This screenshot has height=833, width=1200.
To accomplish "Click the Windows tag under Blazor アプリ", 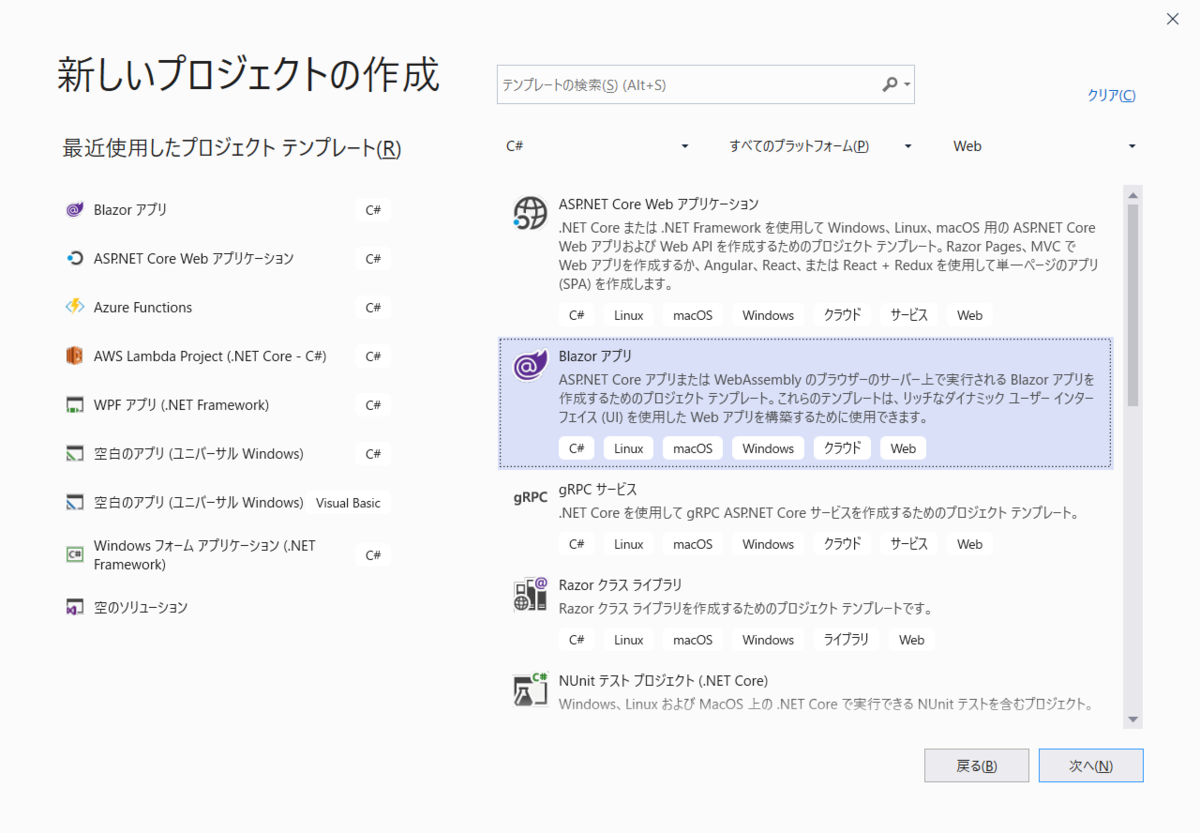I will coord(768,449).
